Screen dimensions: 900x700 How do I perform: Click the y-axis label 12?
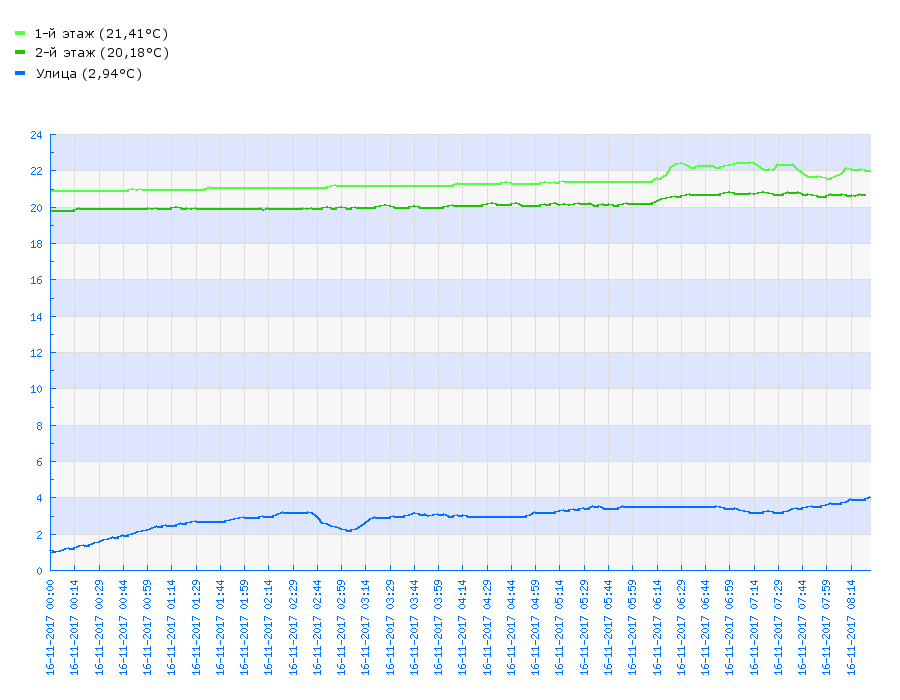click(36, 353)
